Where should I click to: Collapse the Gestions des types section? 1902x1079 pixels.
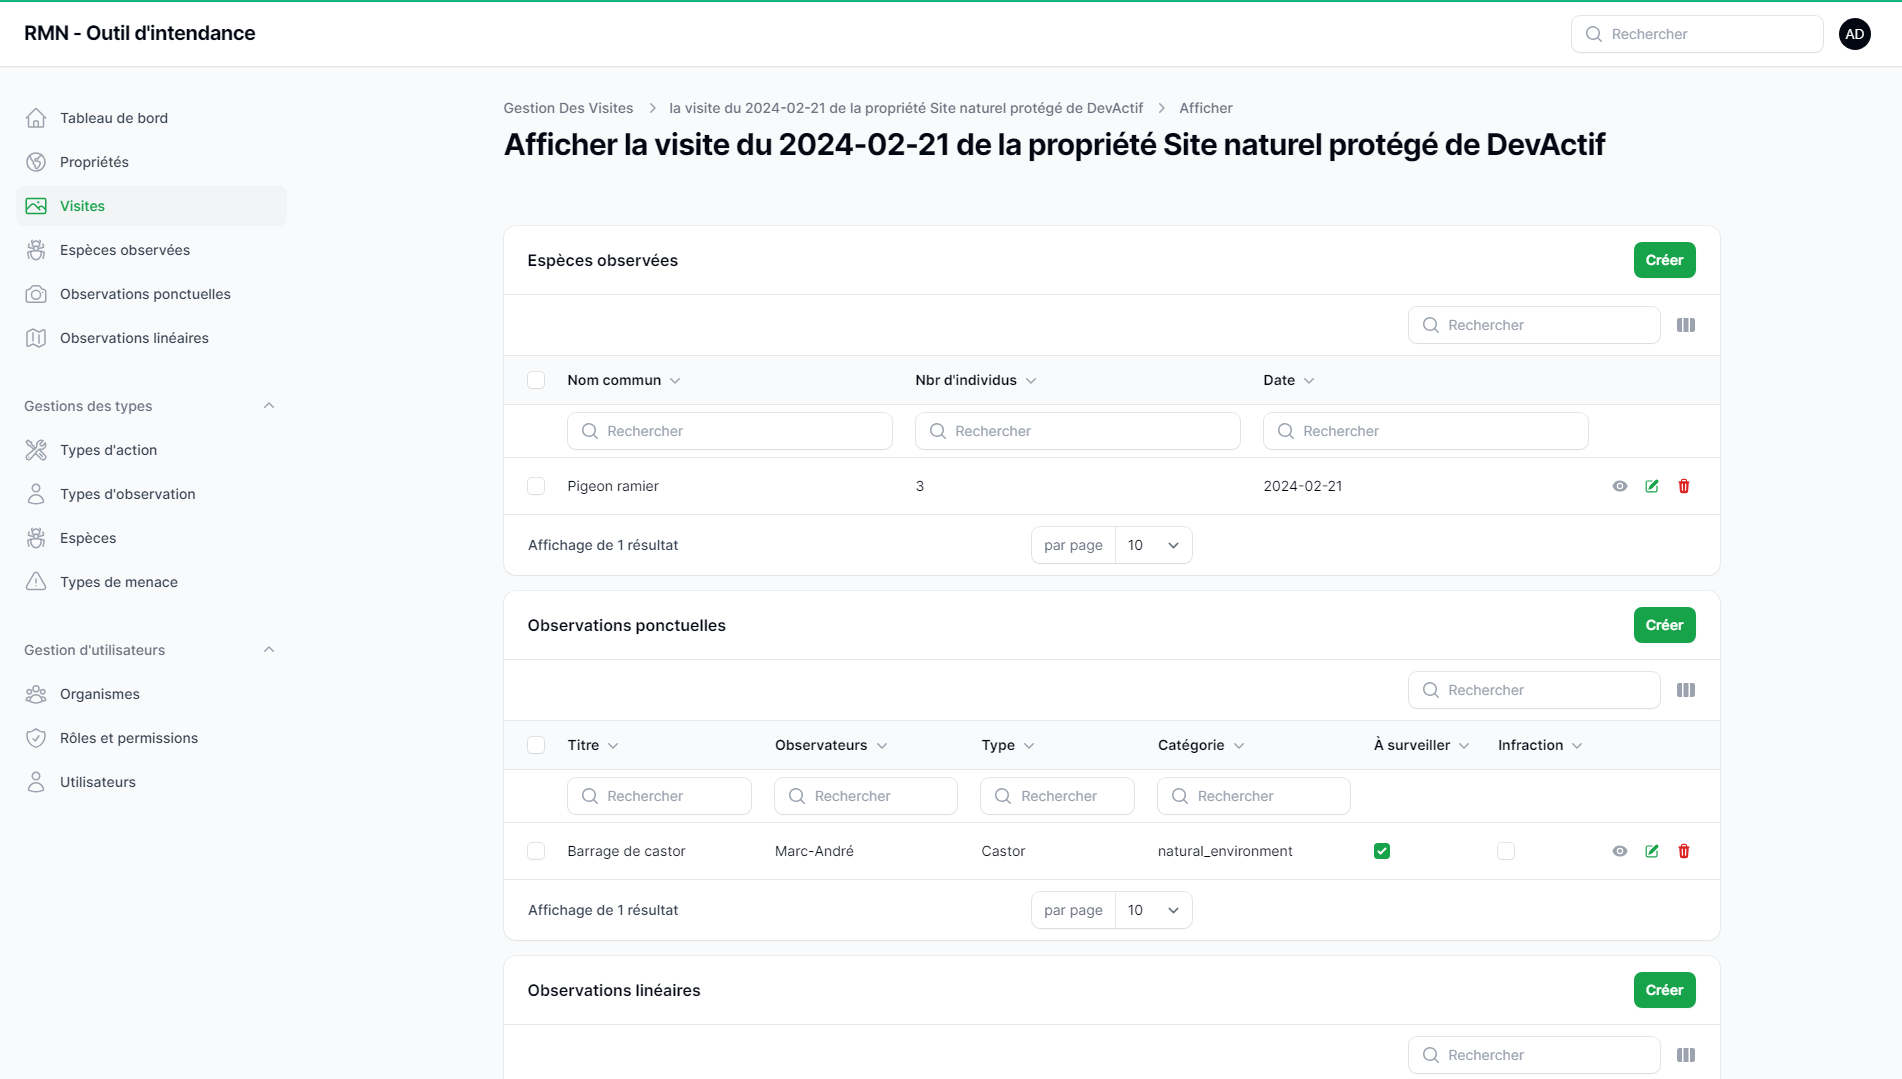click(x=268, y=406)
